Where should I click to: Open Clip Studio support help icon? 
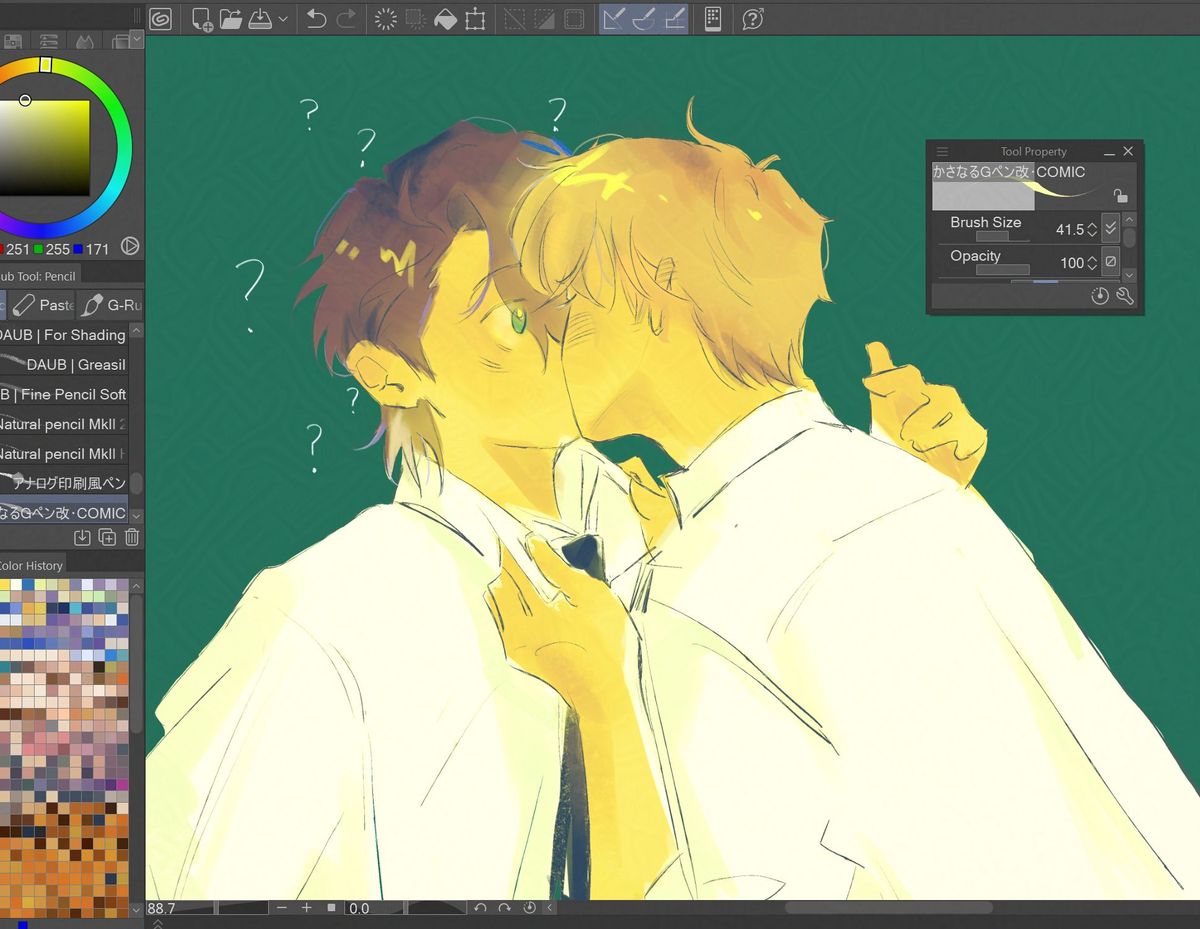click(x=753, y=18)
